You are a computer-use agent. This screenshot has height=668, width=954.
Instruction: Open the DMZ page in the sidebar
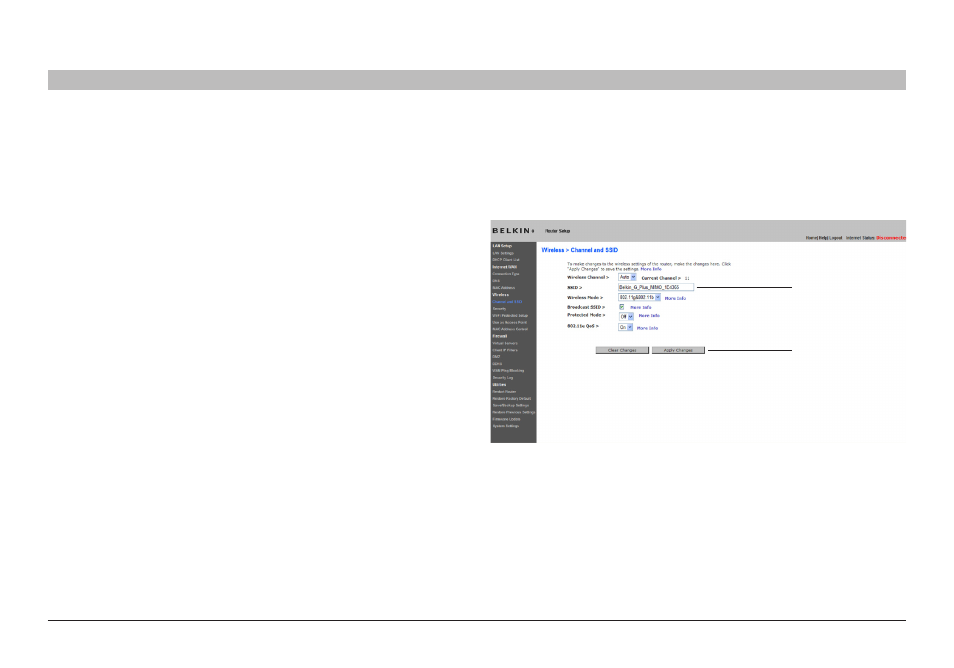pyautogui.click(x=496, y=357)
